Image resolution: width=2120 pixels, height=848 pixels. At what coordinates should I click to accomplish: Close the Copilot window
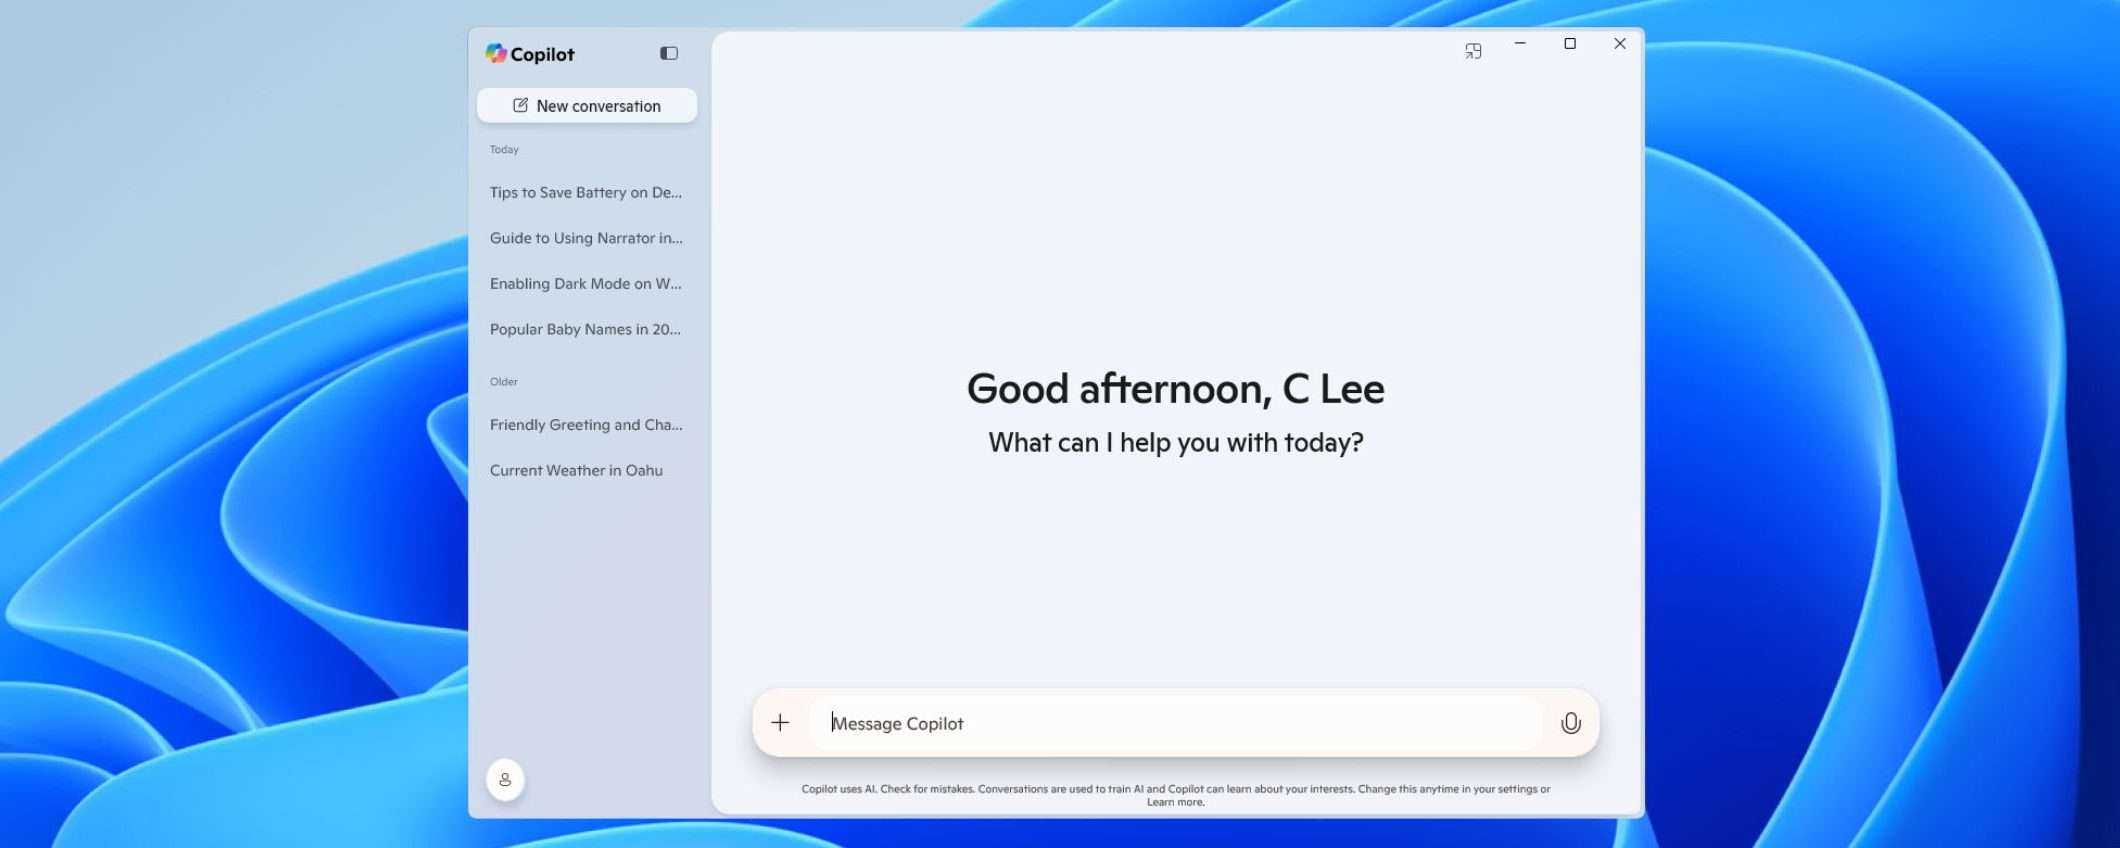[1620, 44]
